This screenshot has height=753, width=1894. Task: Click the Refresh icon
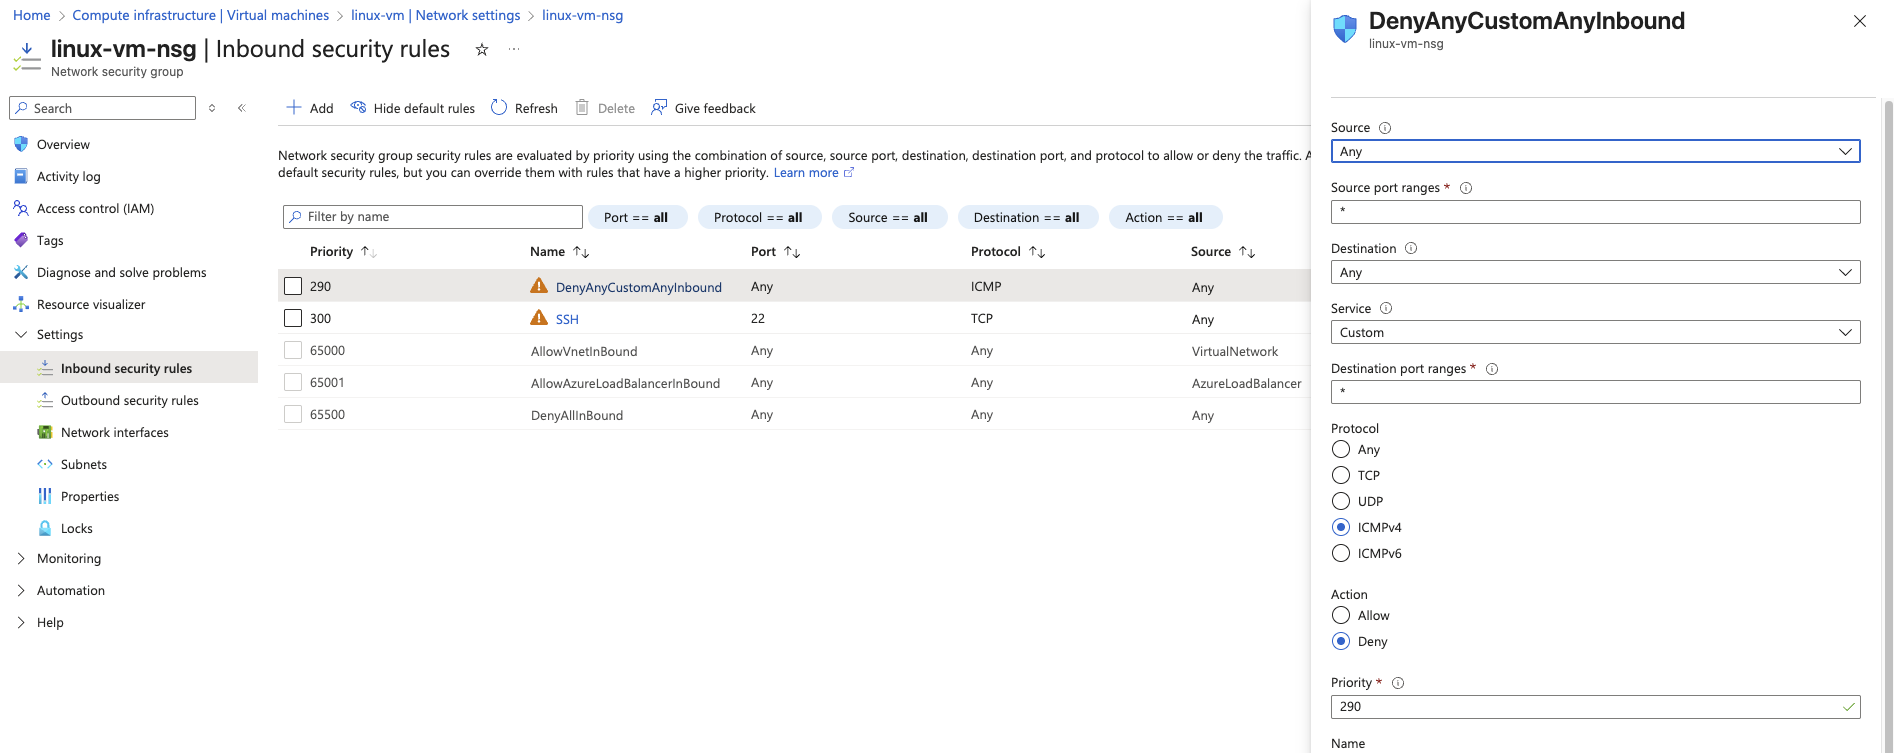tap(499, 107)
